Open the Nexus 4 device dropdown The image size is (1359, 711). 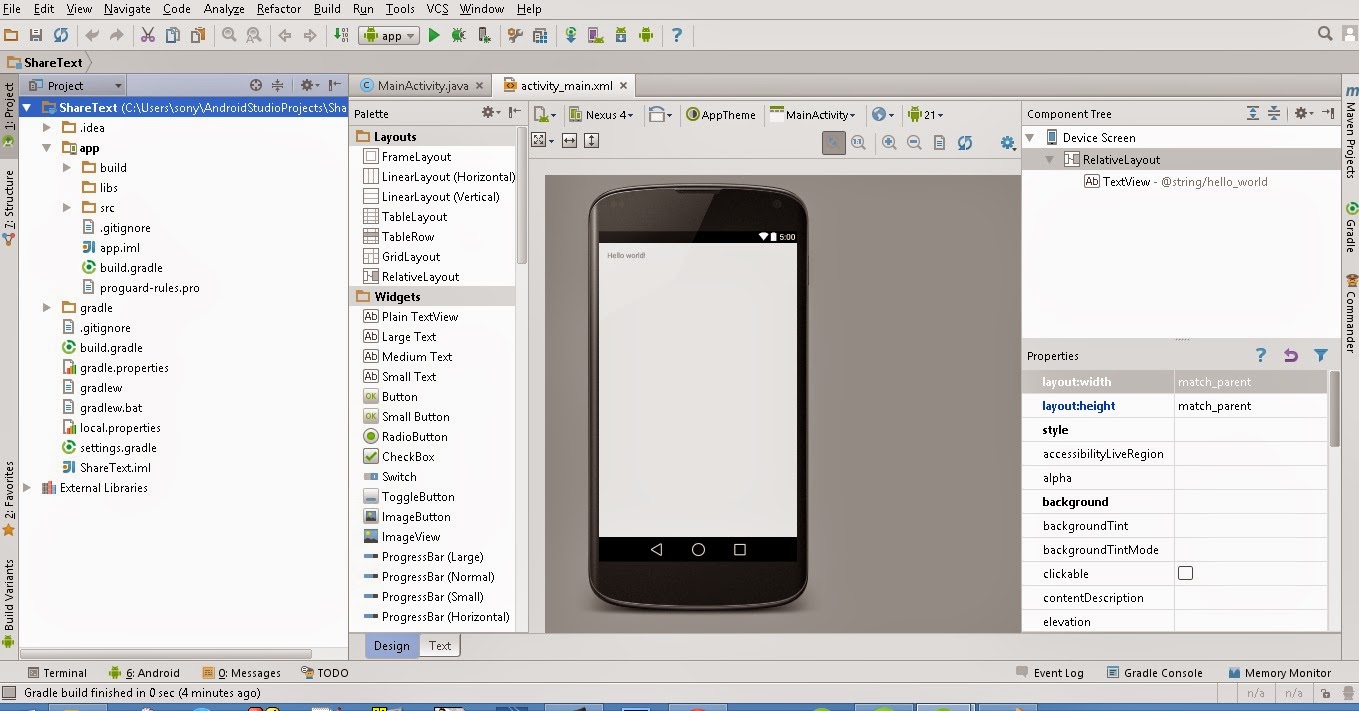(602, 114)
